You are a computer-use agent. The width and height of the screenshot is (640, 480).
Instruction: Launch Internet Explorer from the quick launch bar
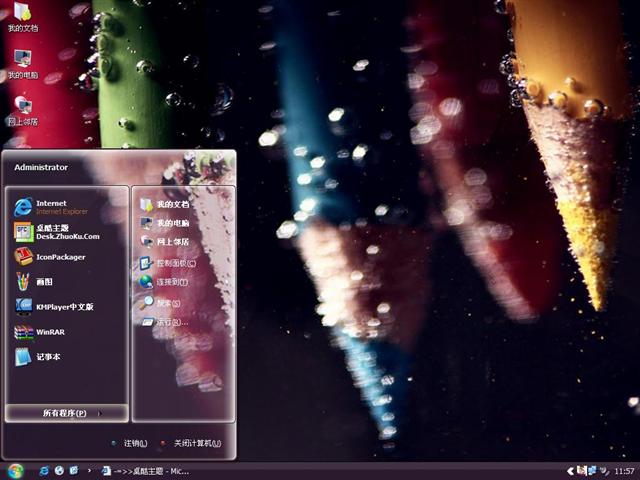point(44,471)
